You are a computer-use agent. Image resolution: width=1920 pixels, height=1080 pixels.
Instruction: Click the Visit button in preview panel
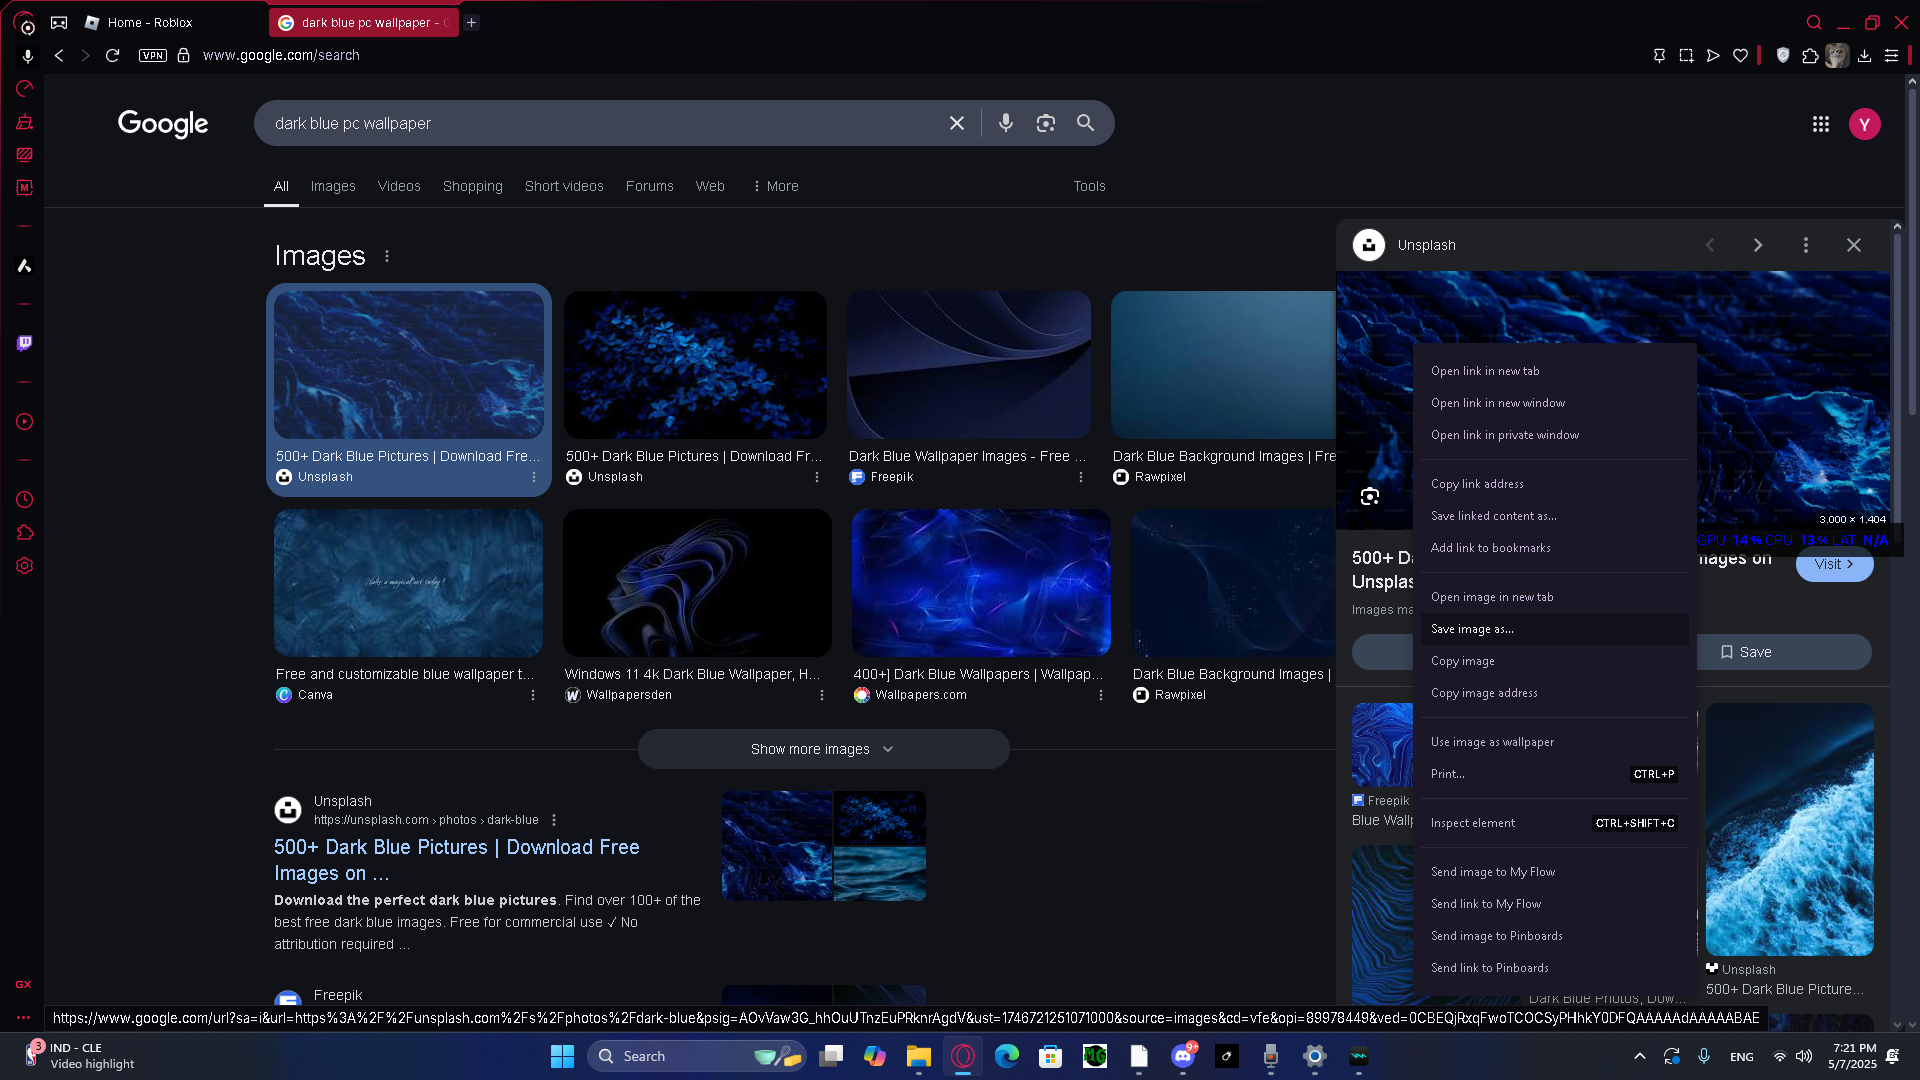(x=1833, y=564)
